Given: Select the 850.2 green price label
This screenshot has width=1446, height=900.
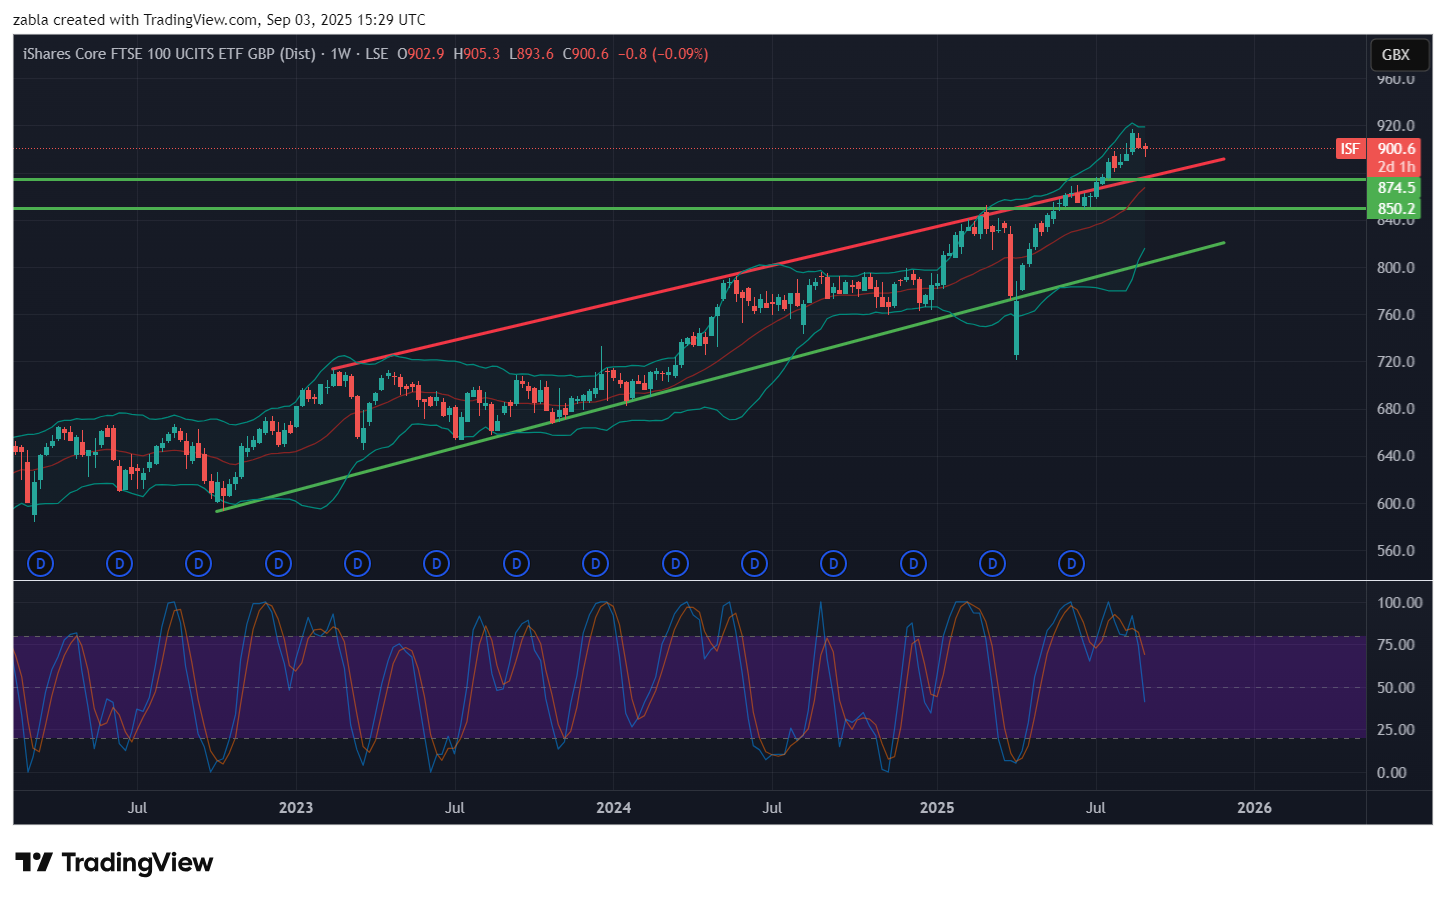Looking at the screenshot, I should [x=1396, y=209].
